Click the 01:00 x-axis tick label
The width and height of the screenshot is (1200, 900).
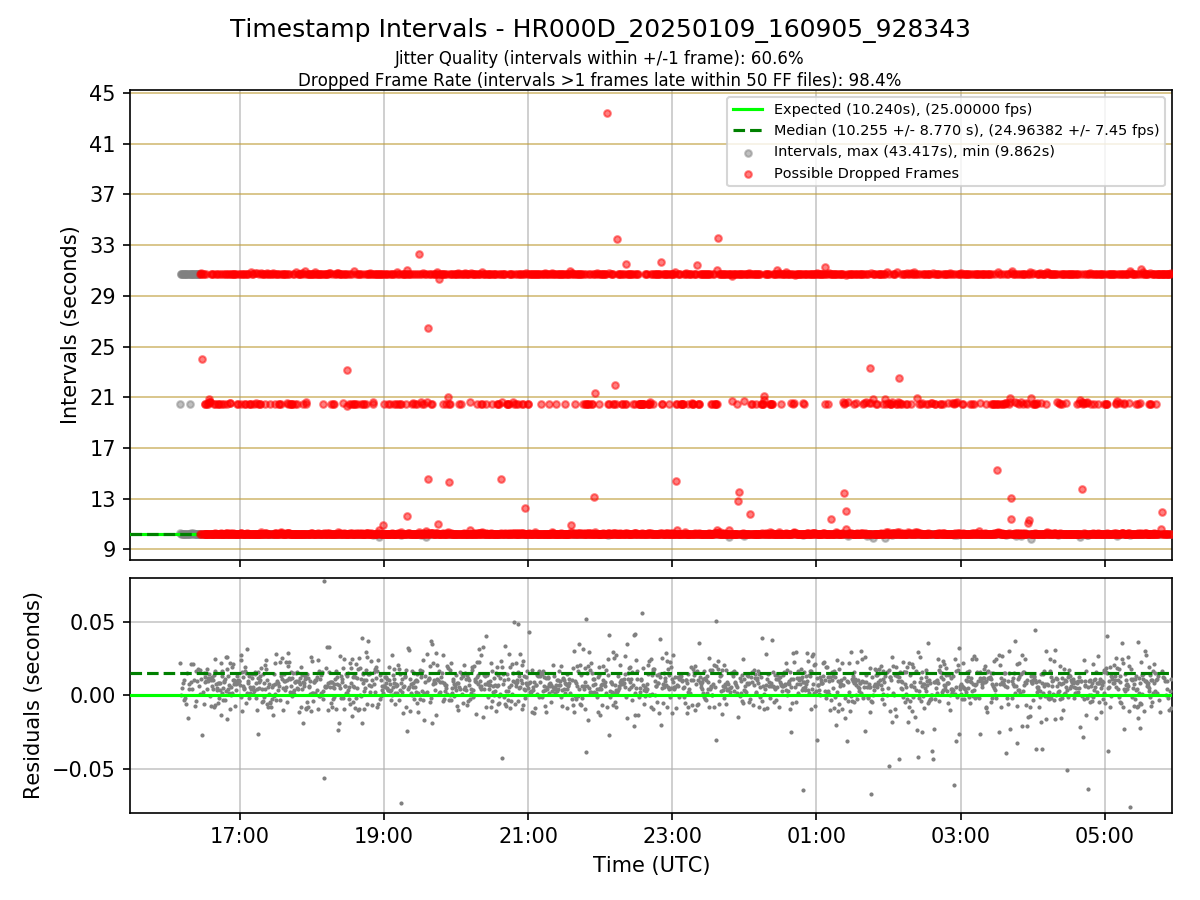(x=816, y=833)
